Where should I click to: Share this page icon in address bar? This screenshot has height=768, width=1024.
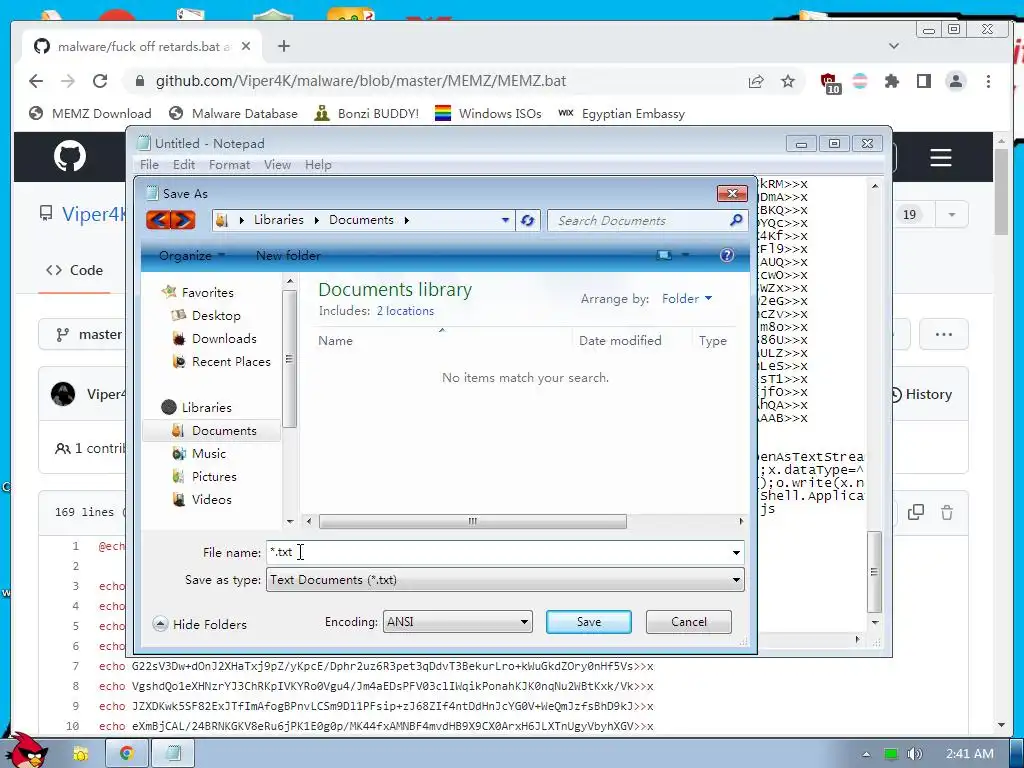pos(756,81)
